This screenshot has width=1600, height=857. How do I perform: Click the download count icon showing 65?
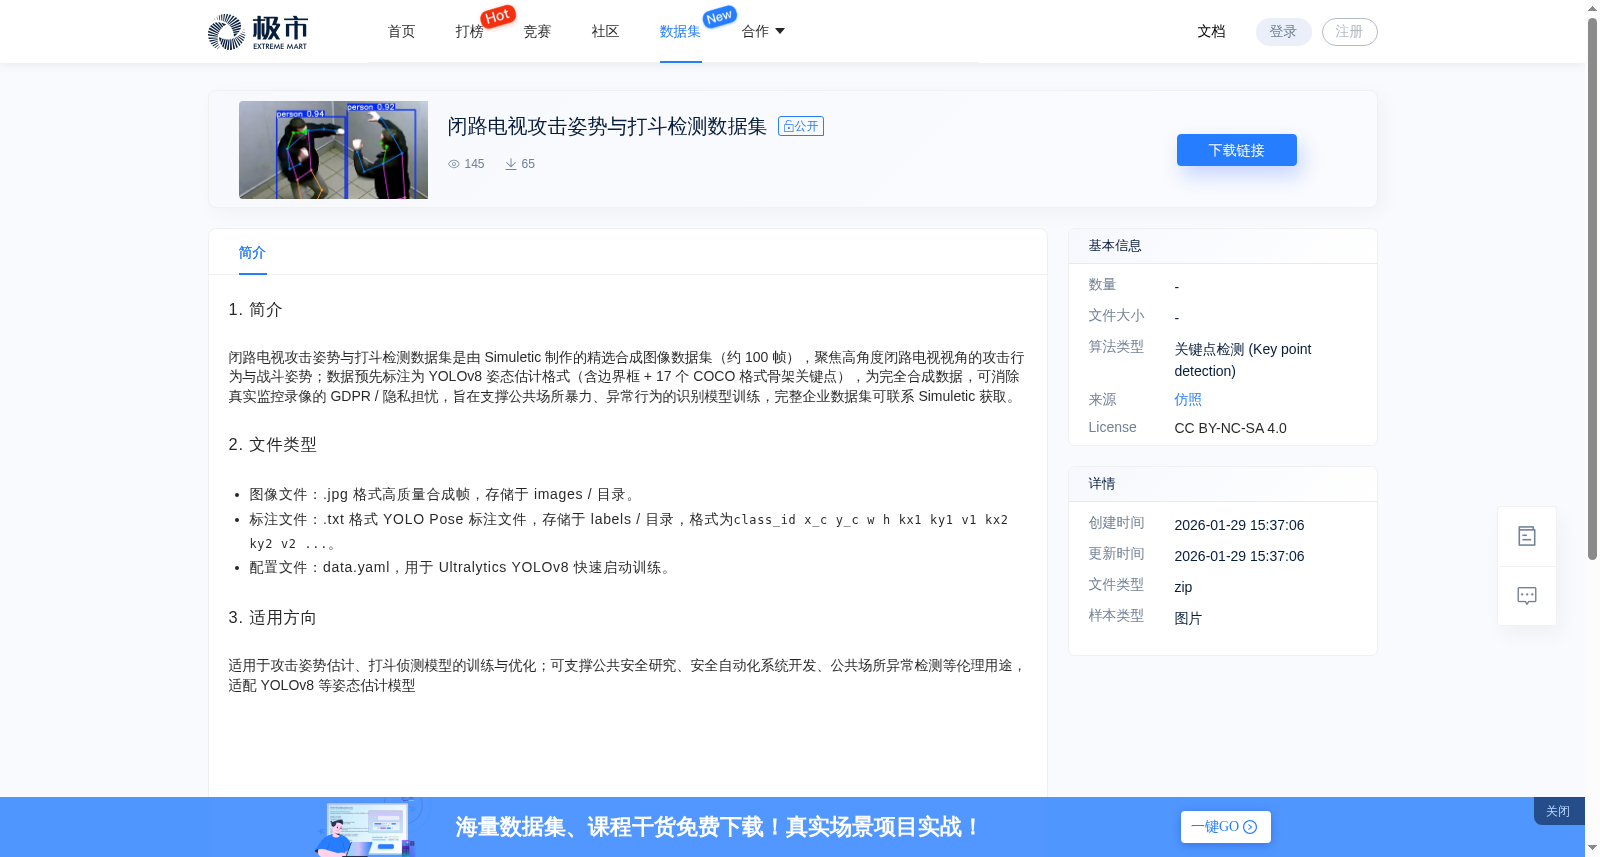511,164
